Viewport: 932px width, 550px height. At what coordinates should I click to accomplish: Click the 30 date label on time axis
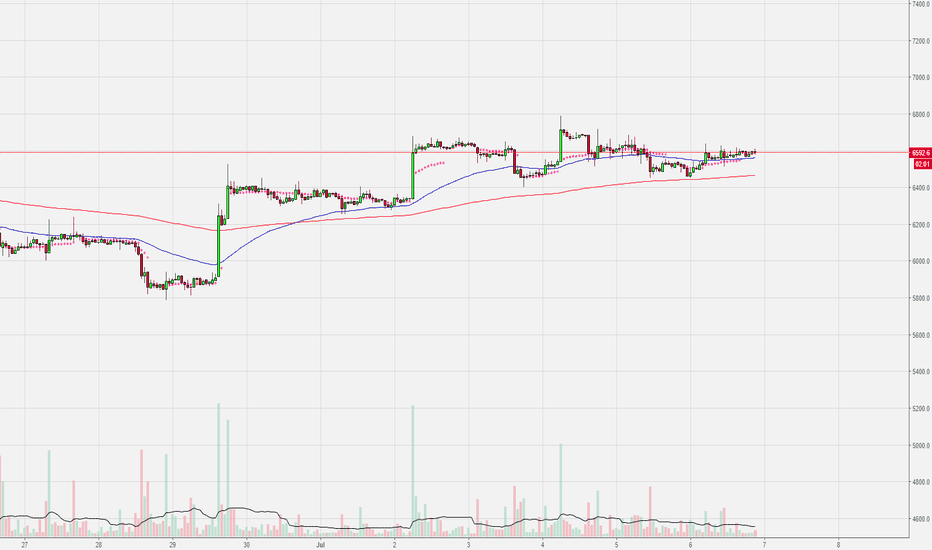pyautogui.click(x=246, y=544)
